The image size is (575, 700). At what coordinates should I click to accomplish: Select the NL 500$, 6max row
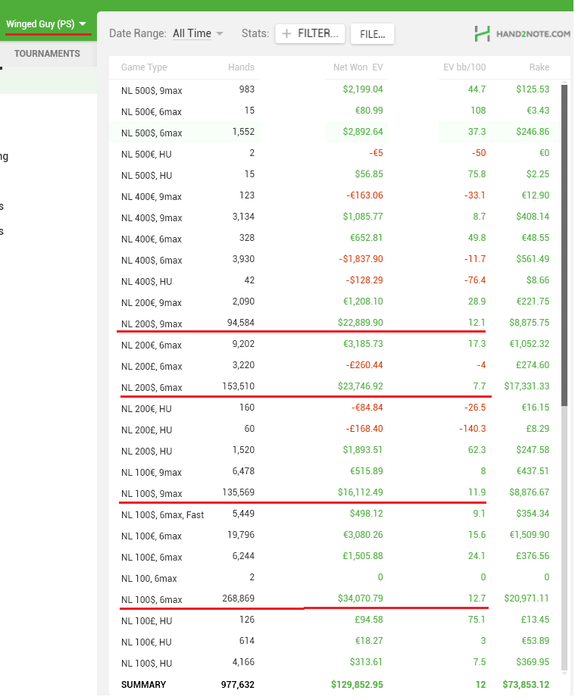coord(335,133)
